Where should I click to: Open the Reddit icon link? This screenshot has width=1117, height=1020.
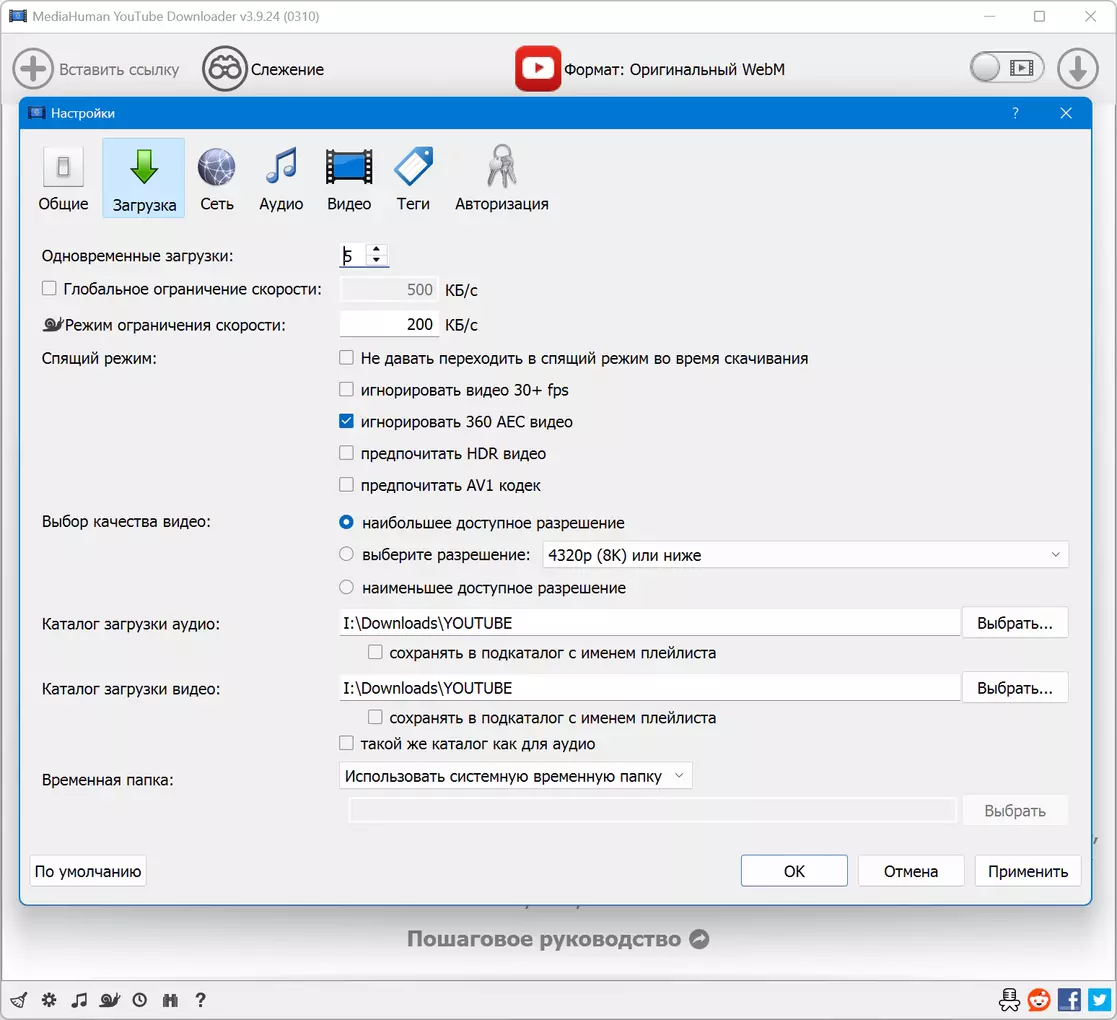pos(1039,1000)
